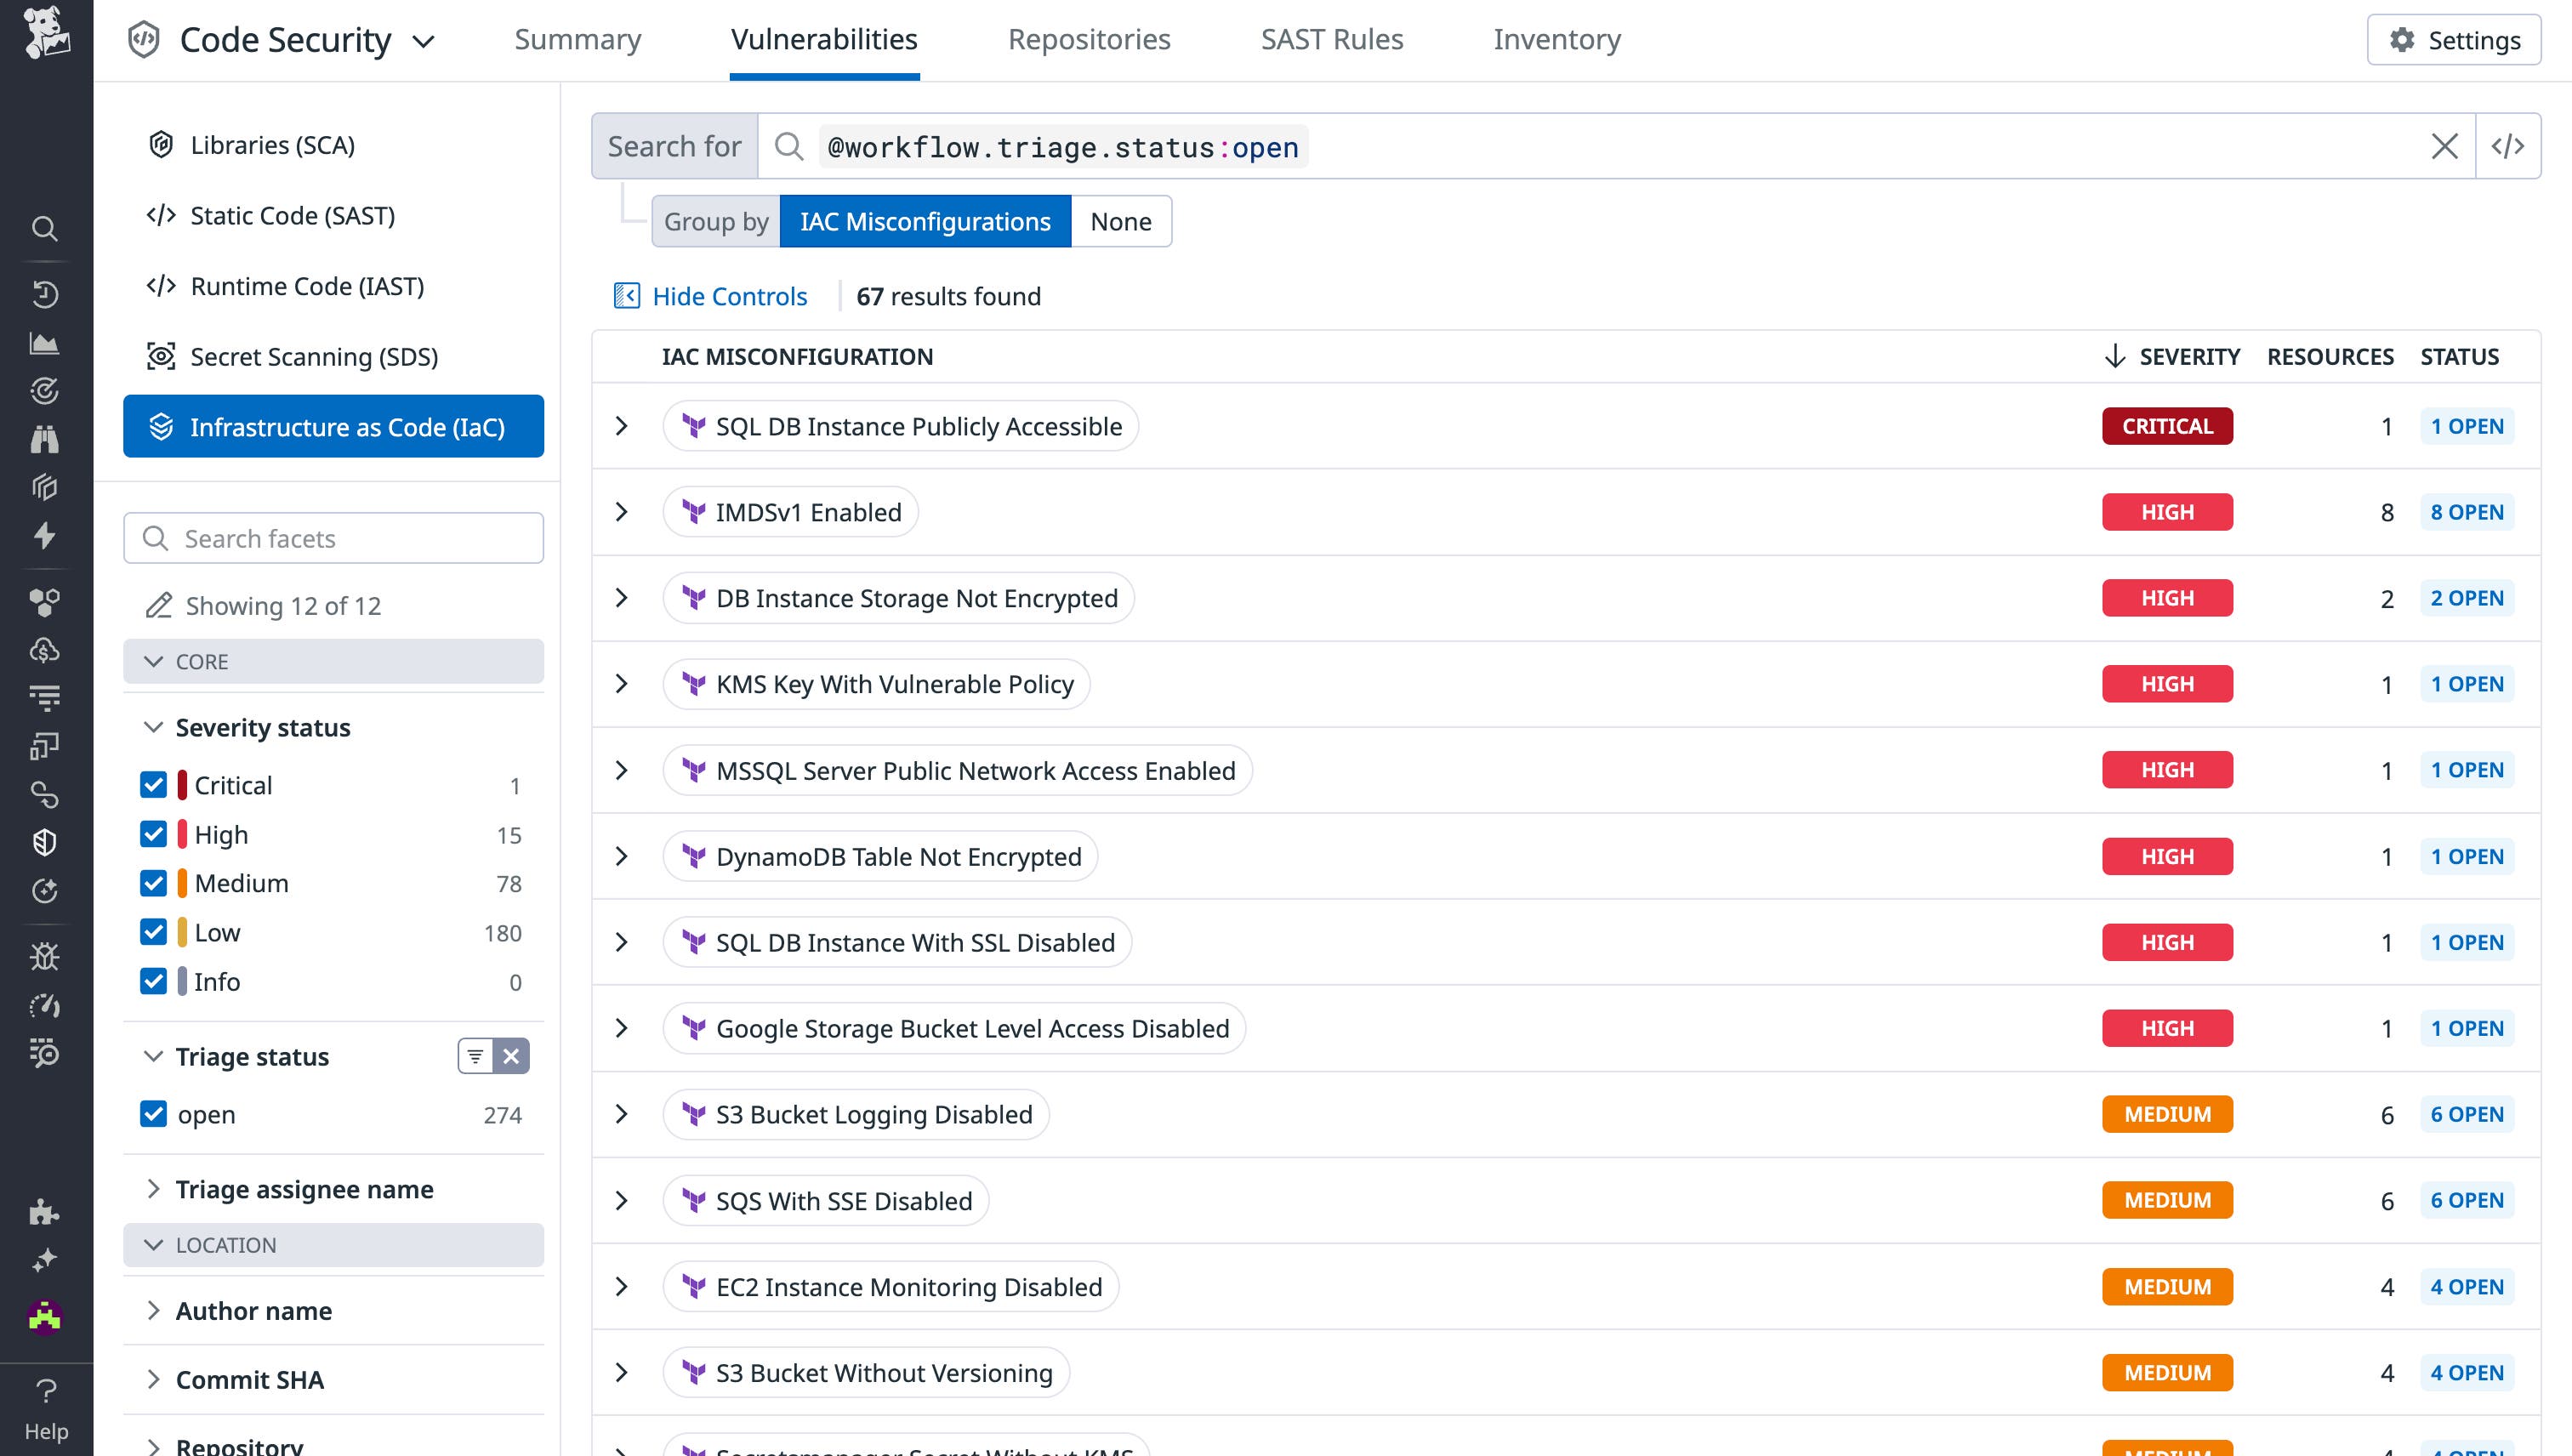Open Secret Scanning (SDS)

coord(313,356)
